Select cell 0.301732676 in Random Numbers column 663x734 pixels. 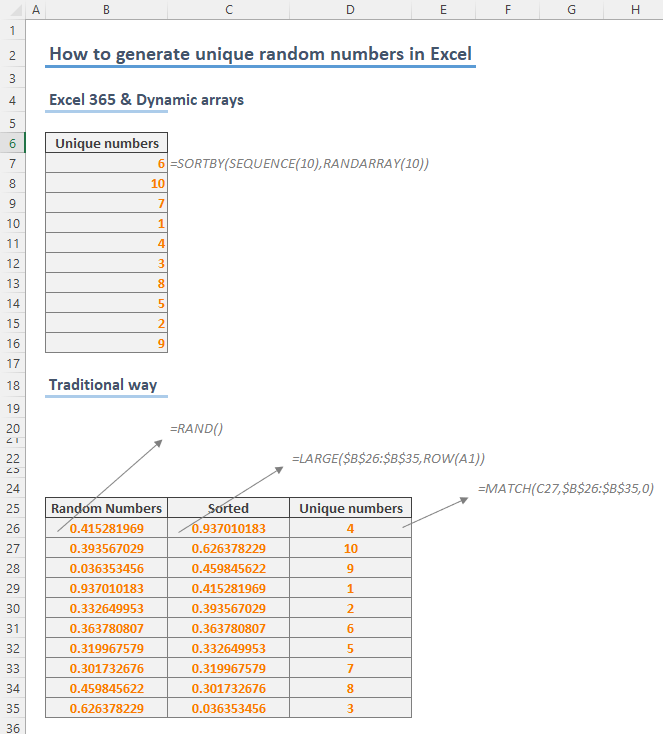point(107,668)
